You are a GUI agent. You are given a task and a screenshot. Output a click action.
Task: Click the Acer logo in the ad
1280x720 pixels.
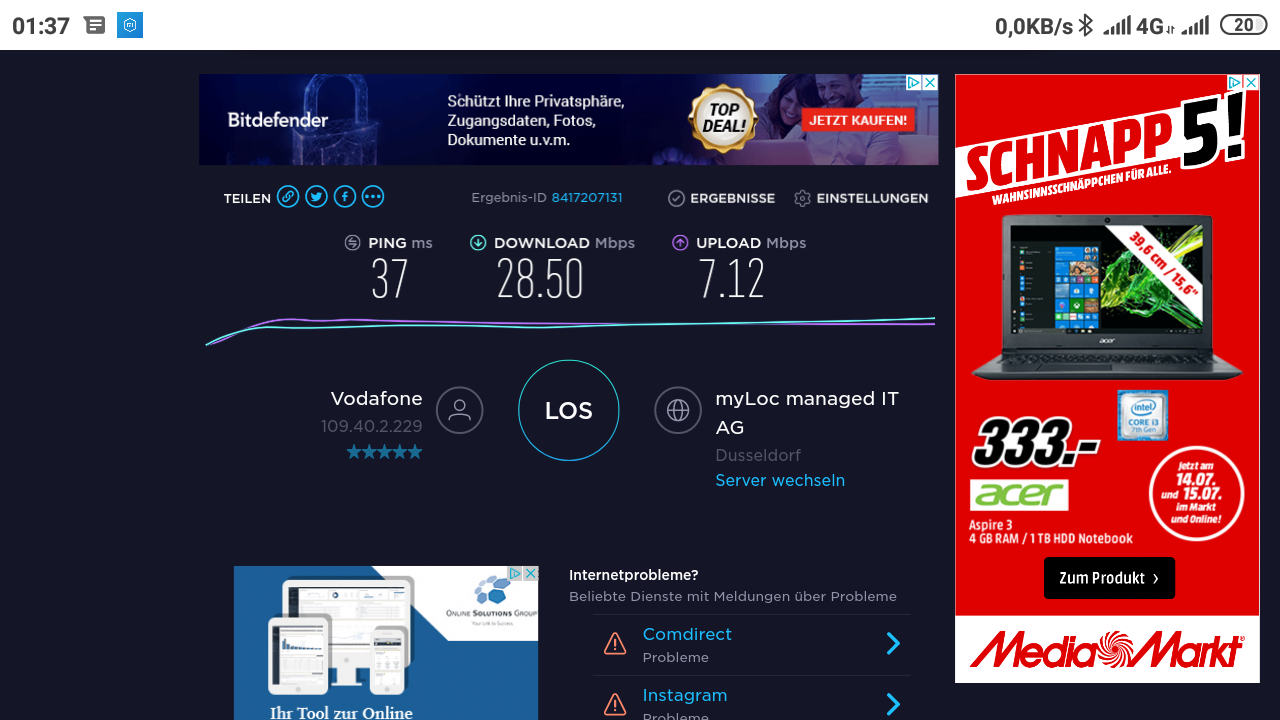click(1019, 495)
